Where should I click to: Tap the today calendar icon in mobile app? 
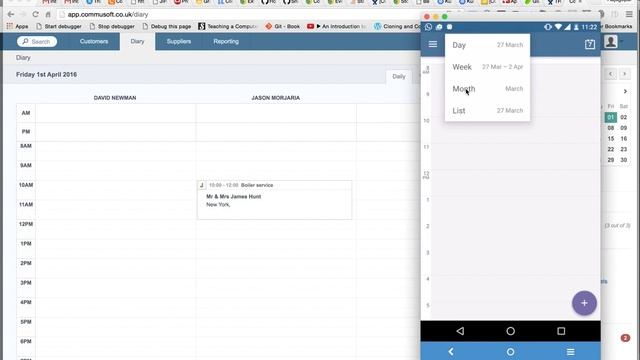pyautogui.click(x=589, y=44)
